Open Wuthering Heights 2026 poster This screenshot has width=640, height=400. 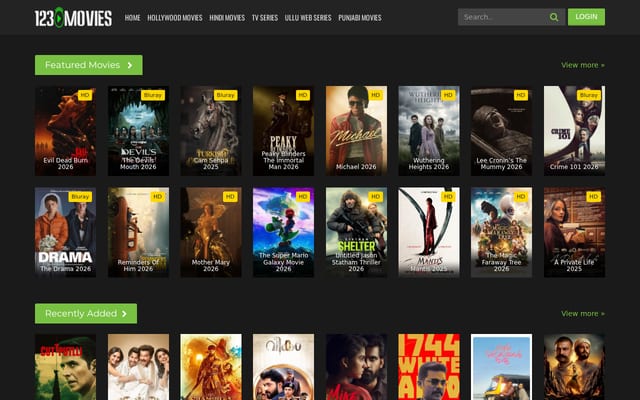pyautogui.click(x=429, y=131)
